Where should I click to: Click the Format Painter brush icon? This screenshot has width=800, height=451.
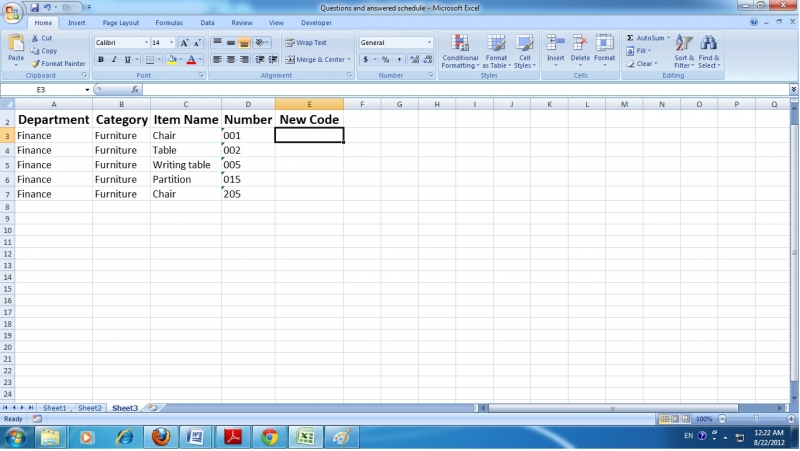coord(36,64)
